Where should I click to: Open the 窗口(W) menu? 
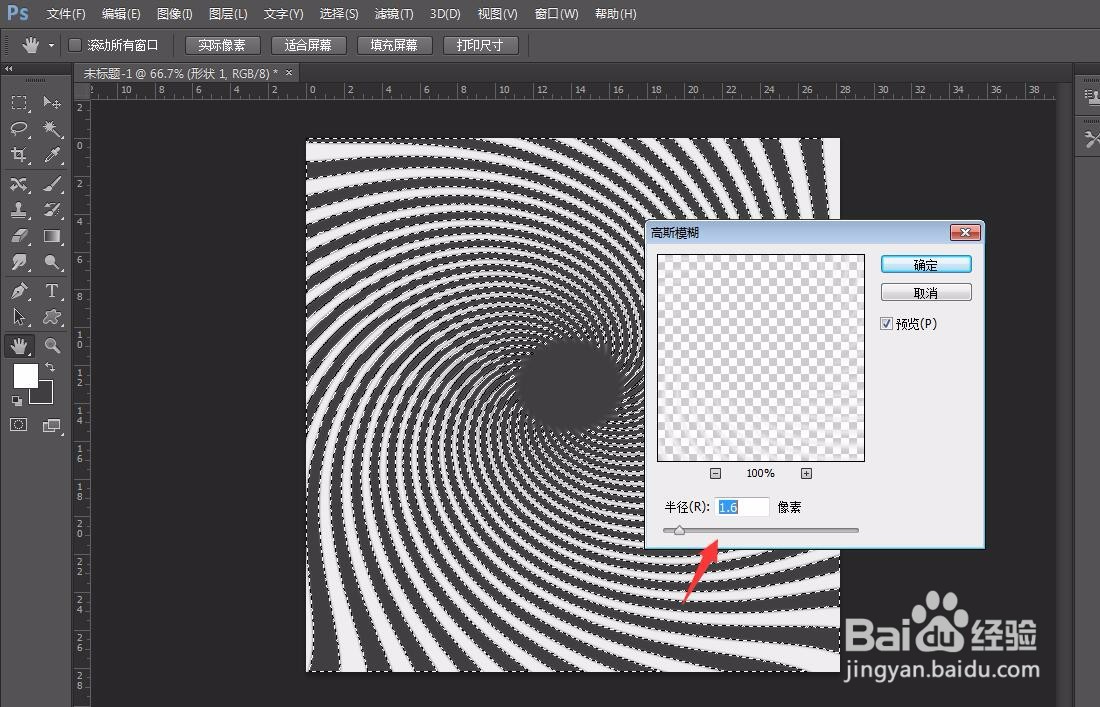click(x=556, y=13)
